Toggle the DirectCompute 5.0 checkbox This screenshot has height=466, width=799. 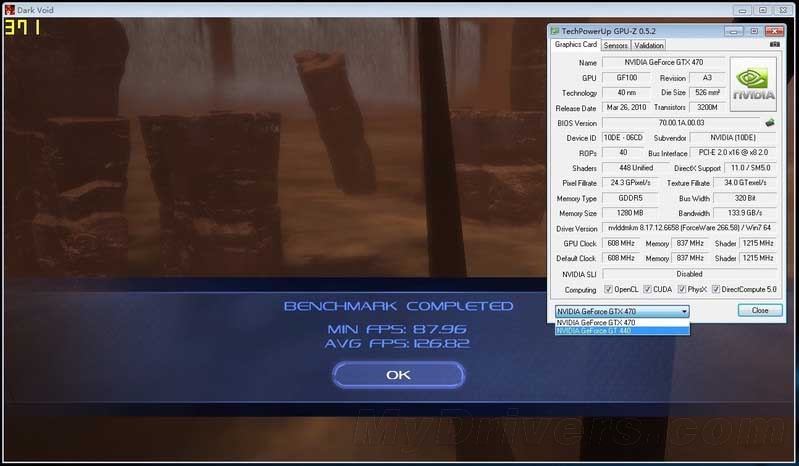pyautogui.click(x=715, y=289)
